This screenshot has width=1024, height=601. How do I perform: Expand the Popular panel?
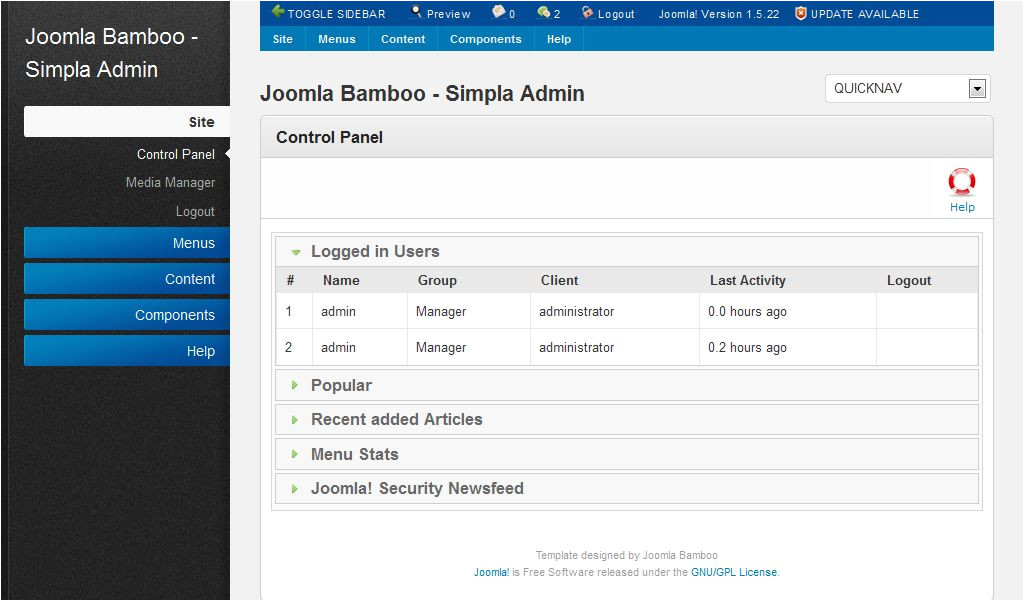click(627, 385)
